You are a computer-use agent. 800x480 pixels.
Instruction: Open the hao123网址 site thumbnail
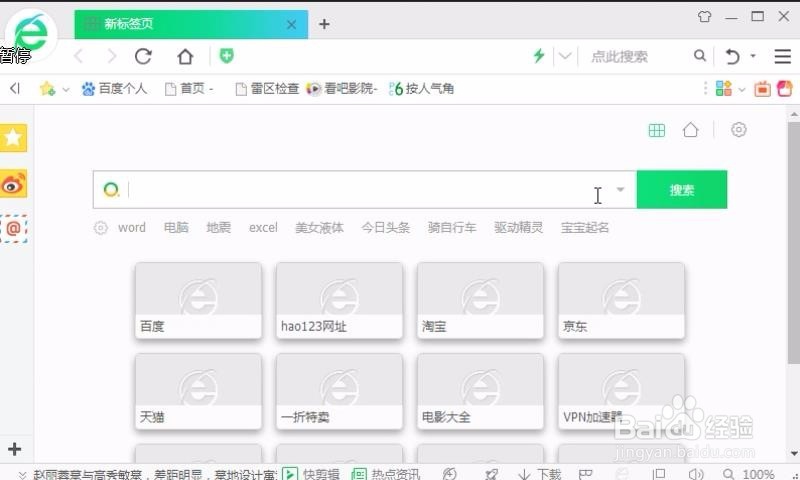[x=339, y=300]
